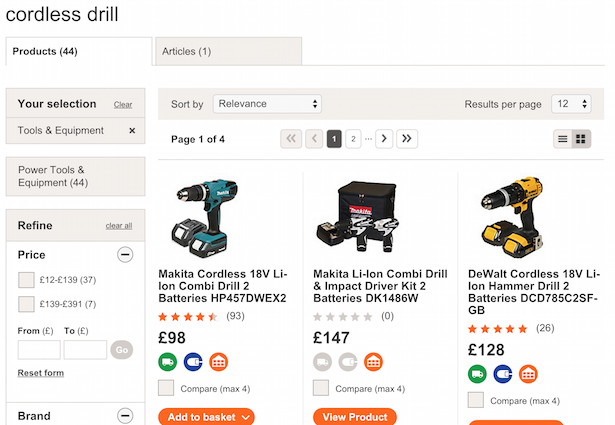
Task: Open the Sort by Relevance dropdown
Action: (267, 104)
